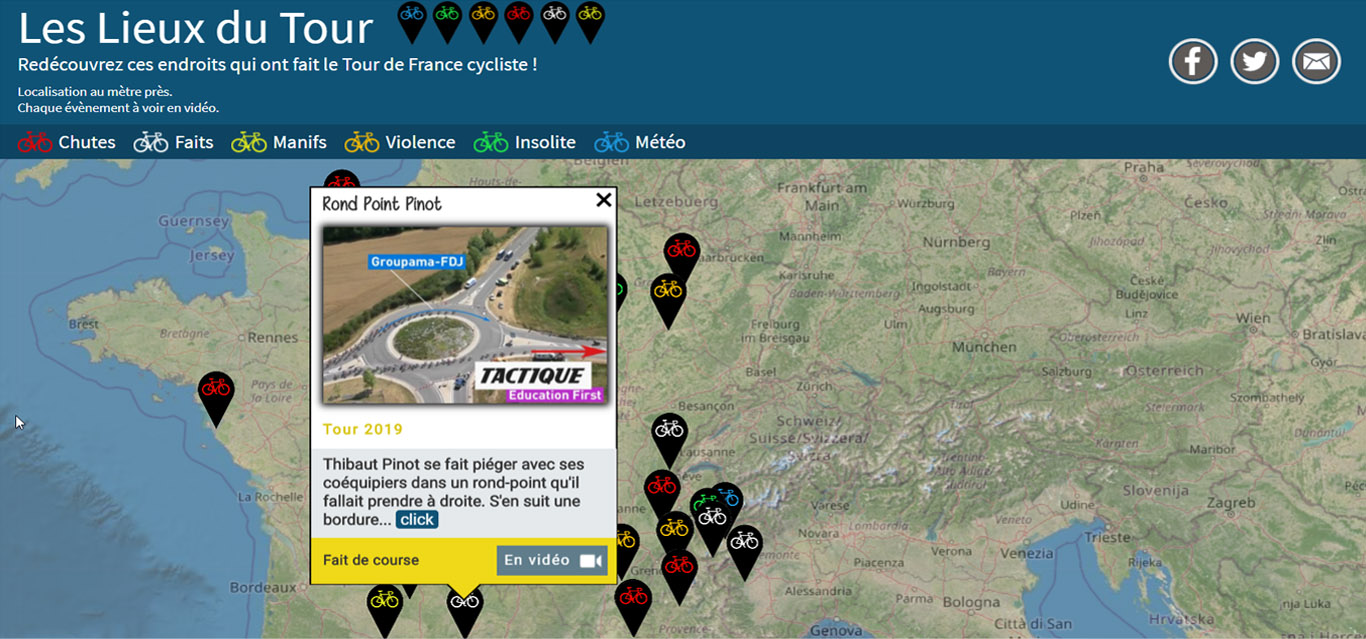Filter map by Violence events
Screen dimensions: 1366x639
(x=400, y=143)
